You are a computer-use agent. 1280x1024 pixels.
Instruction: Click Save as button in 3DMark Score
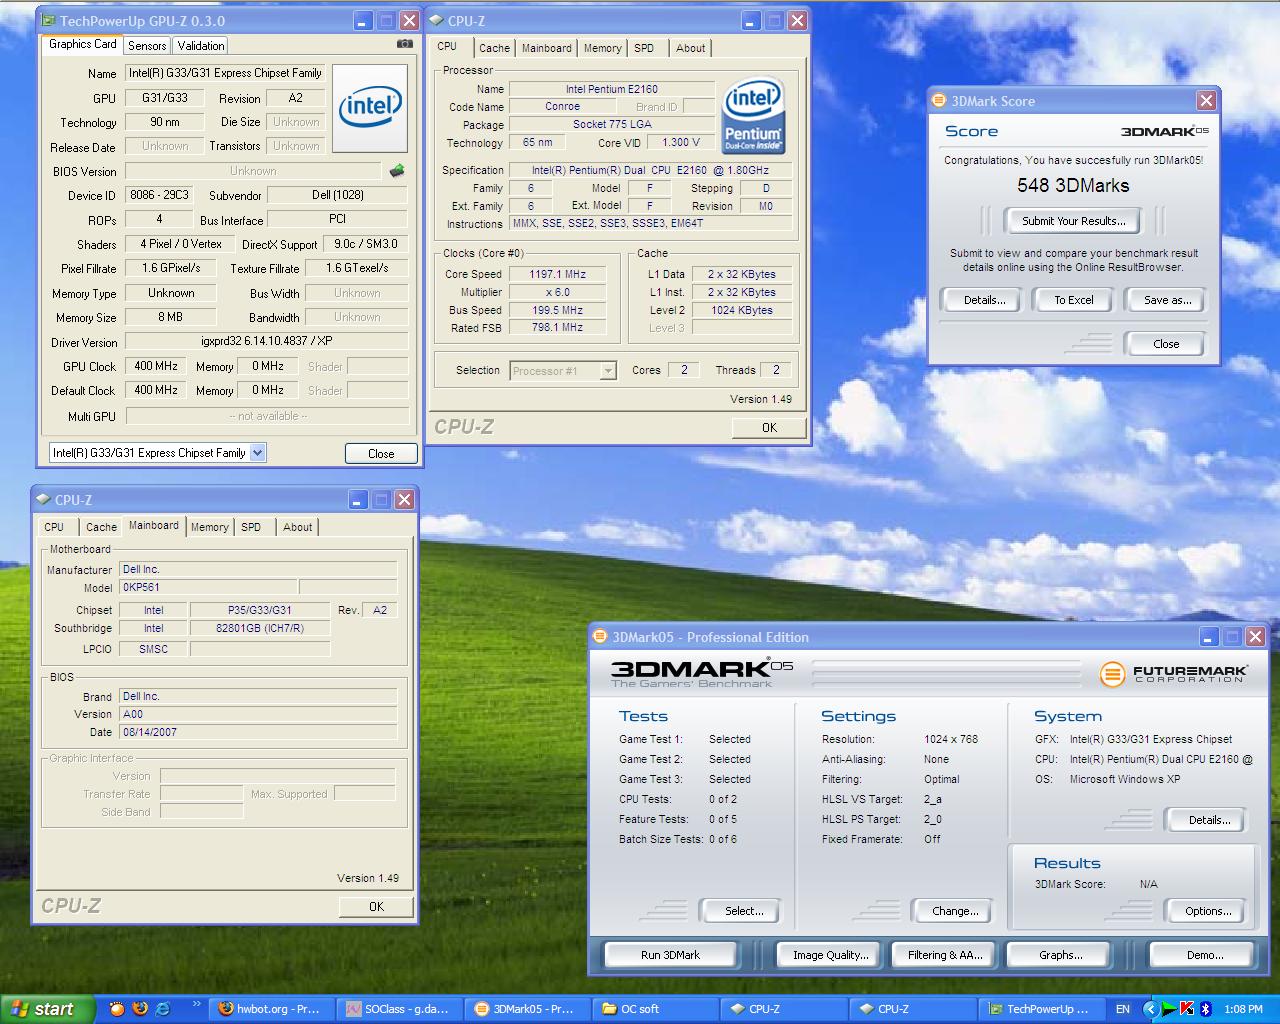pyautogui.click(x=1167, y=300)
